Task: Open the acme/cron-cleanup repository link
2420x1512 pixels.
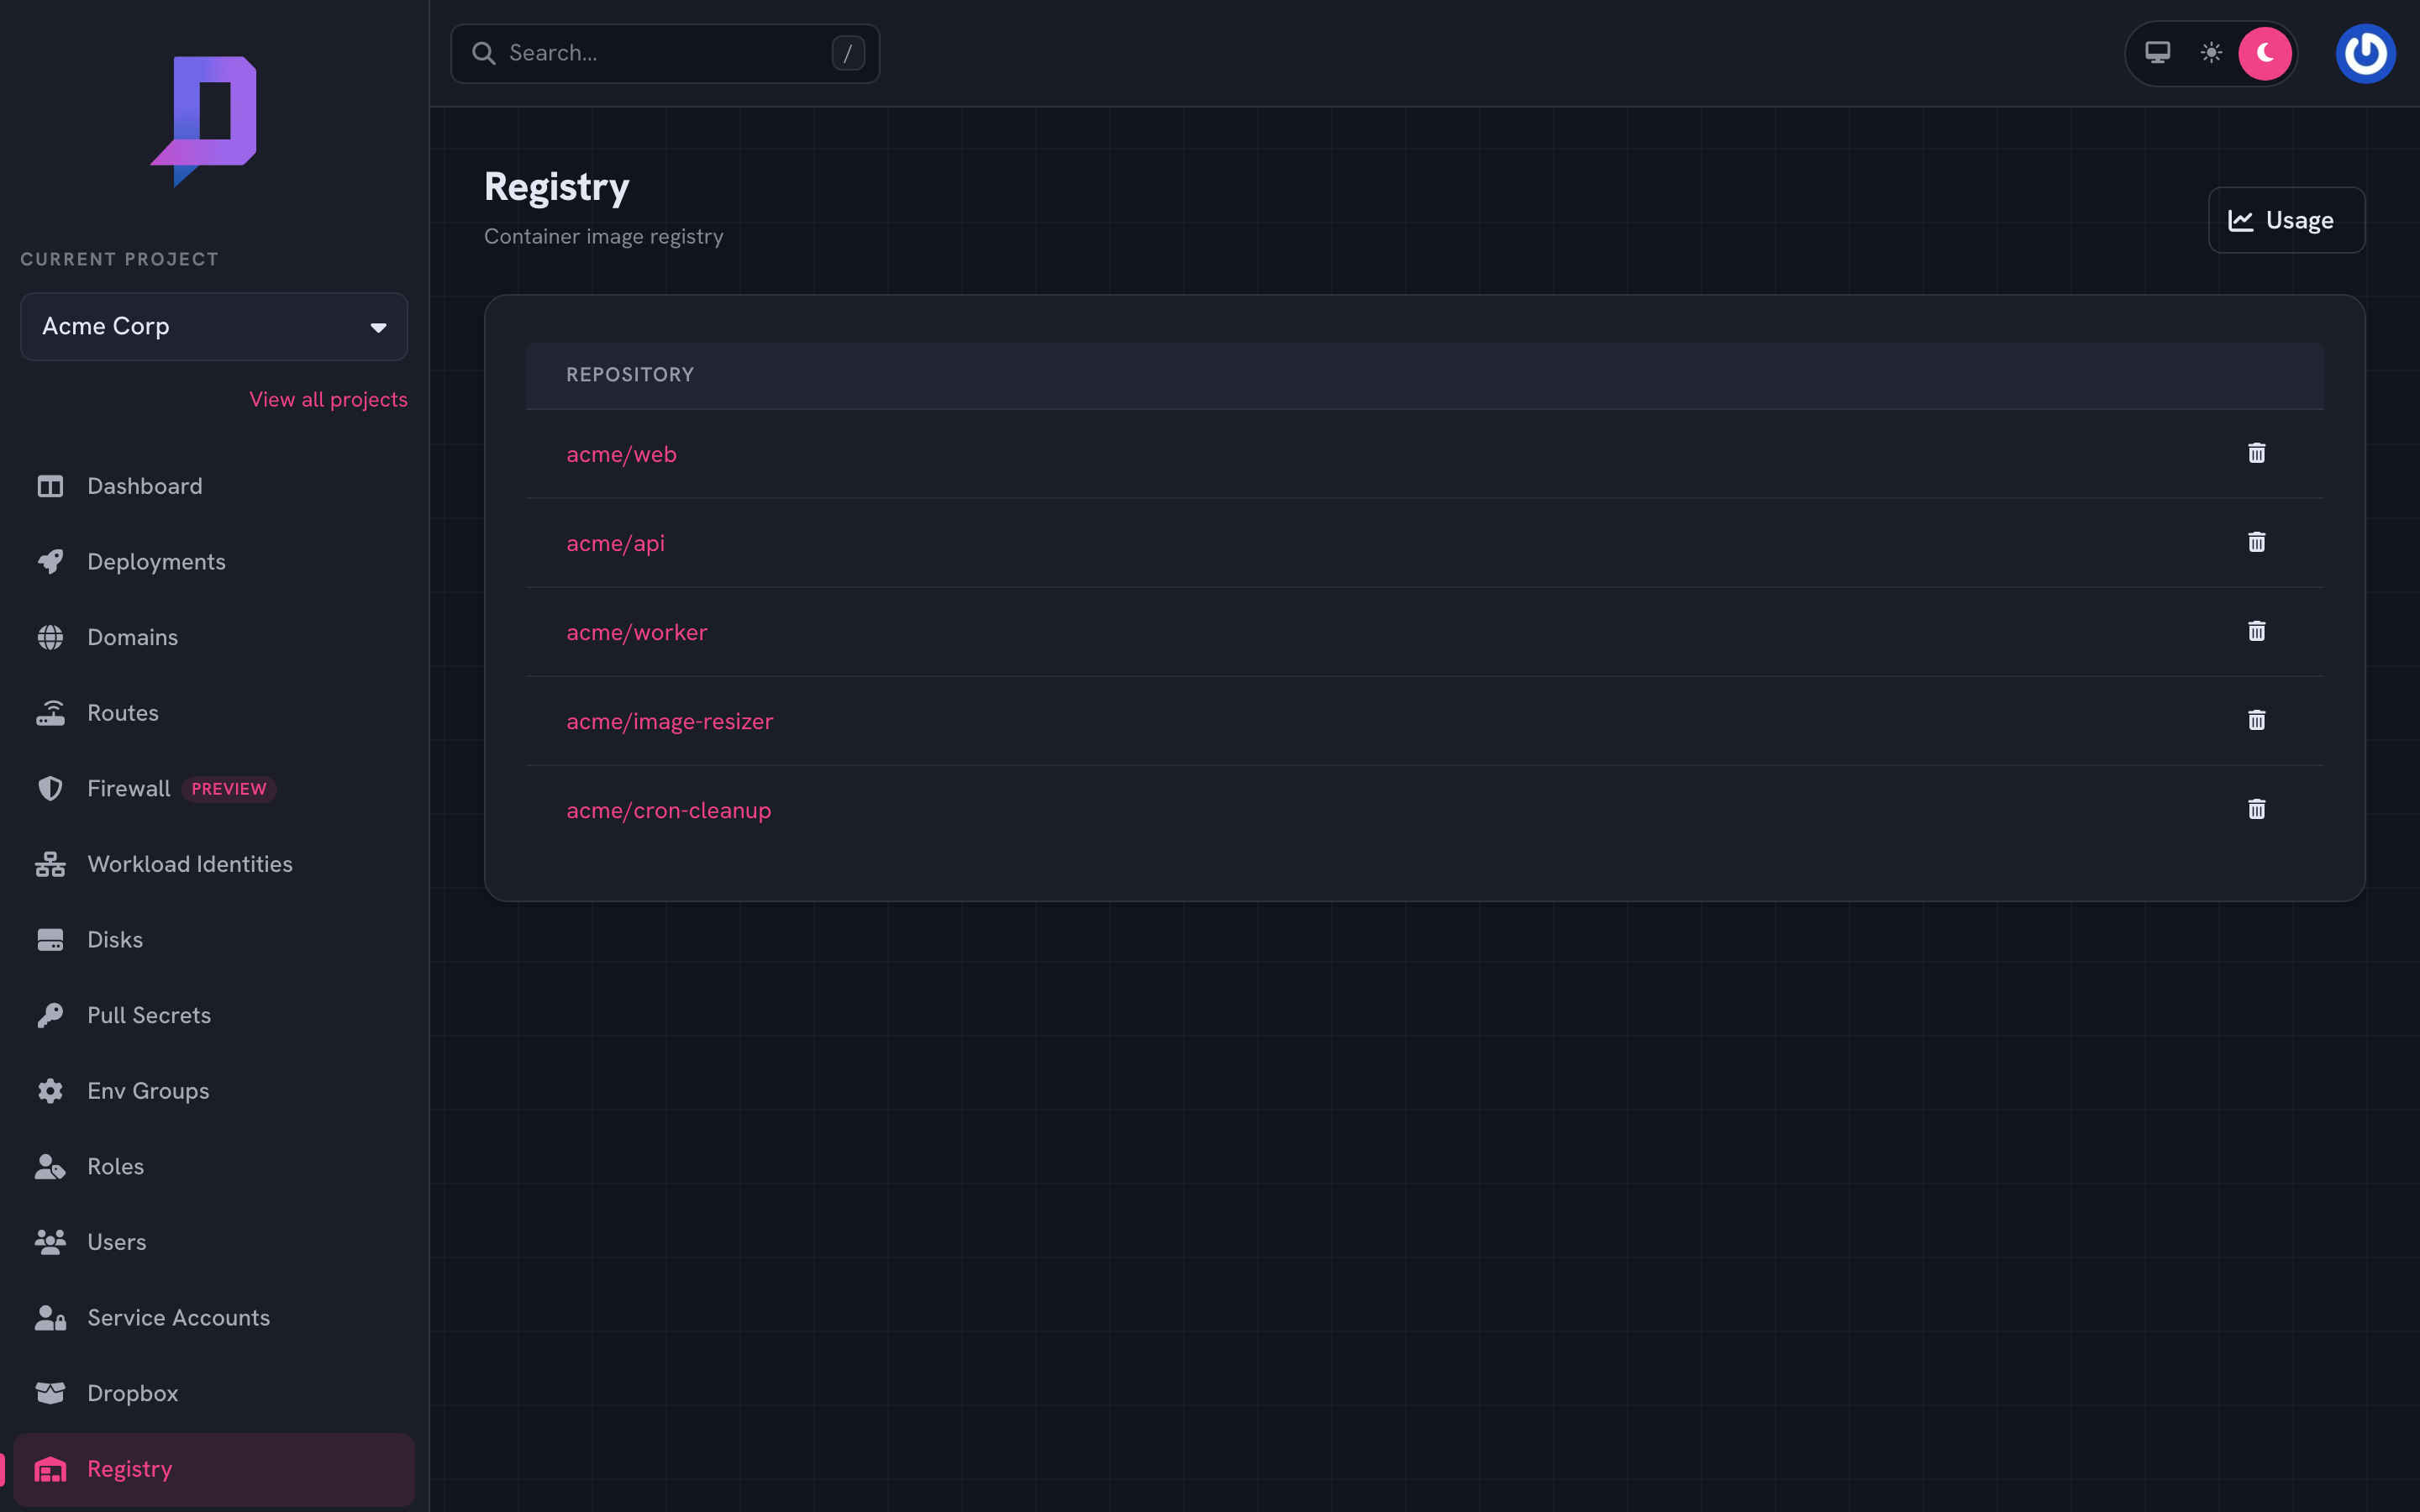Action: pyautogui.click(x=668, y=810)
